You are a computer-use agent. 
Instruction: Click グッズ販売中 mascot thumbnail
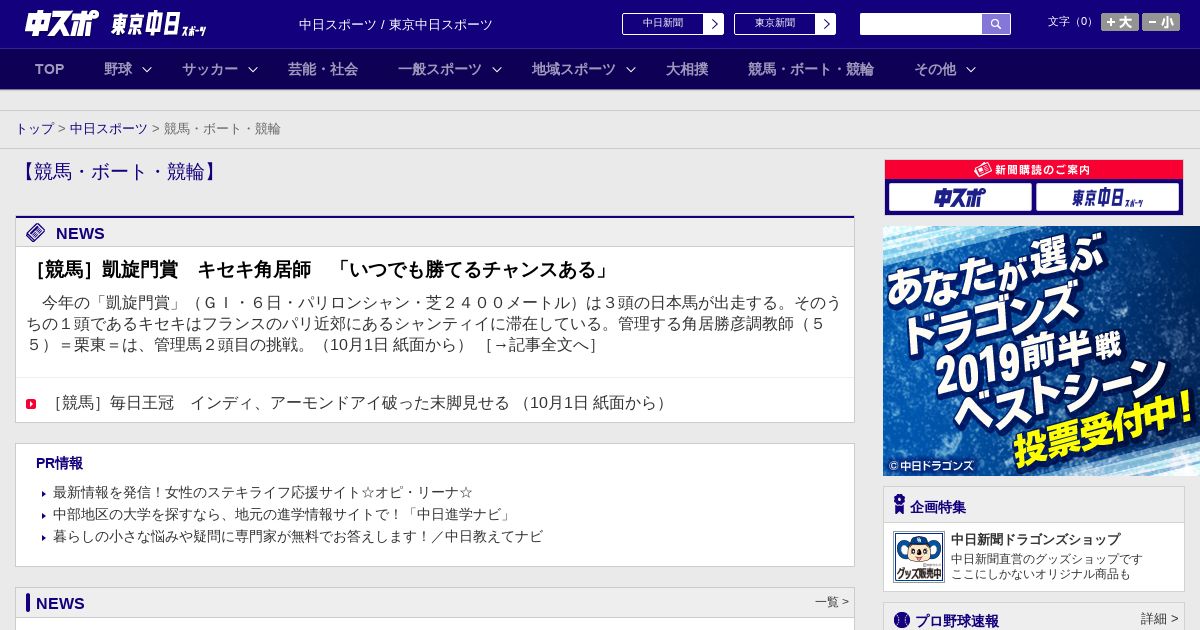(x=919, y=557)
